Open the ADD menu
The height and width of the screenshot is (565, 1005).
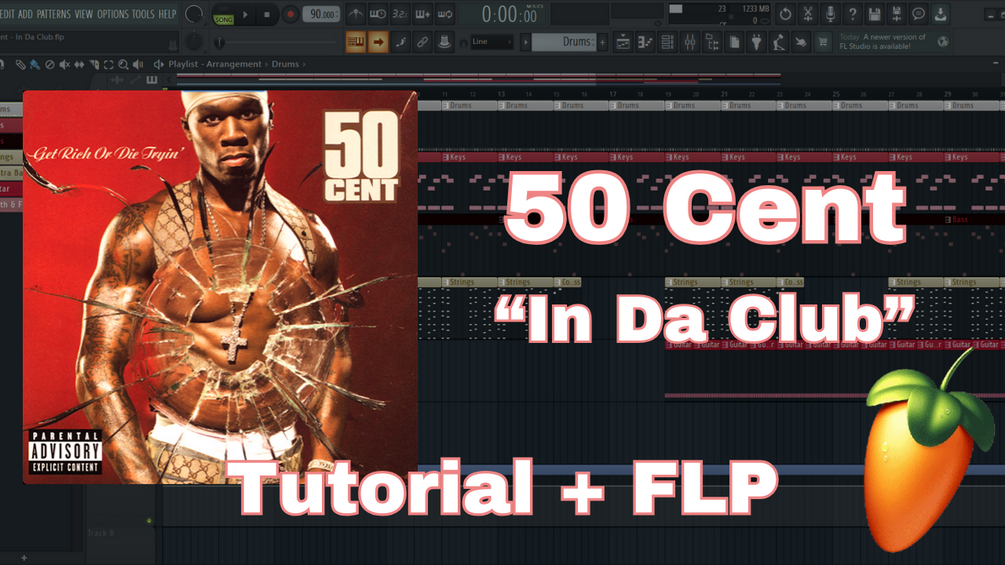point(26,13)
